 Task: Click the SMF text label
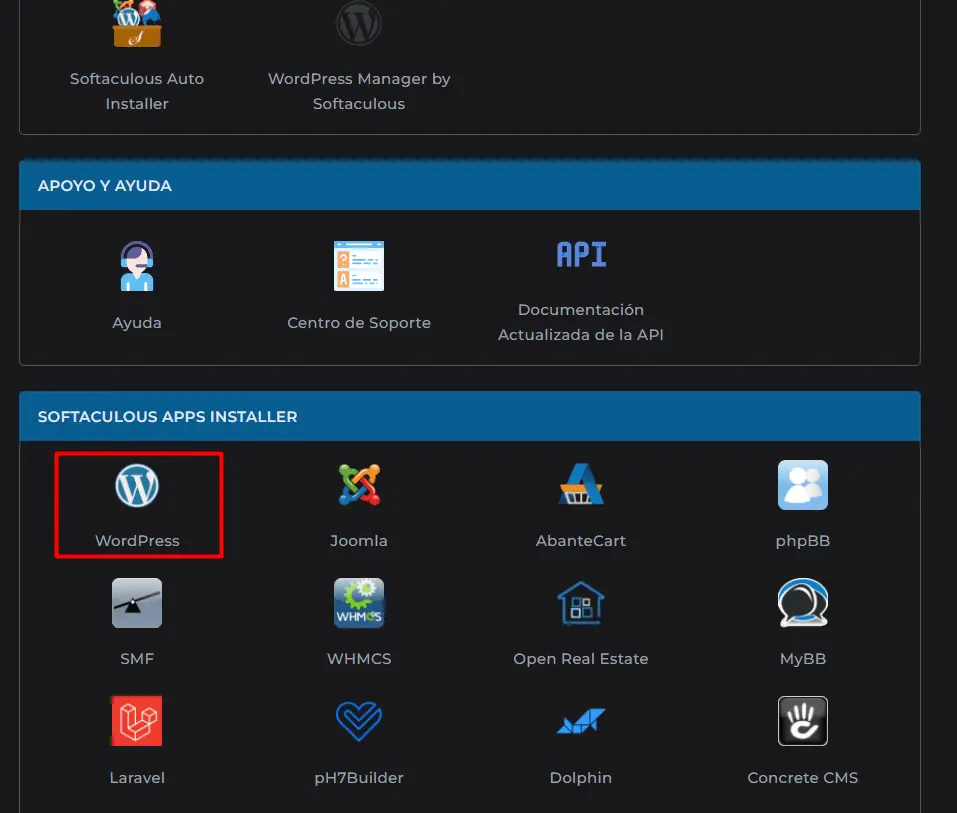point(137,659)
